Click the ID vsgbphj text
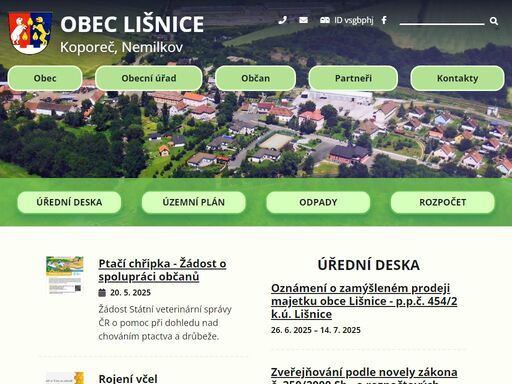 click(x=354, y=20)
